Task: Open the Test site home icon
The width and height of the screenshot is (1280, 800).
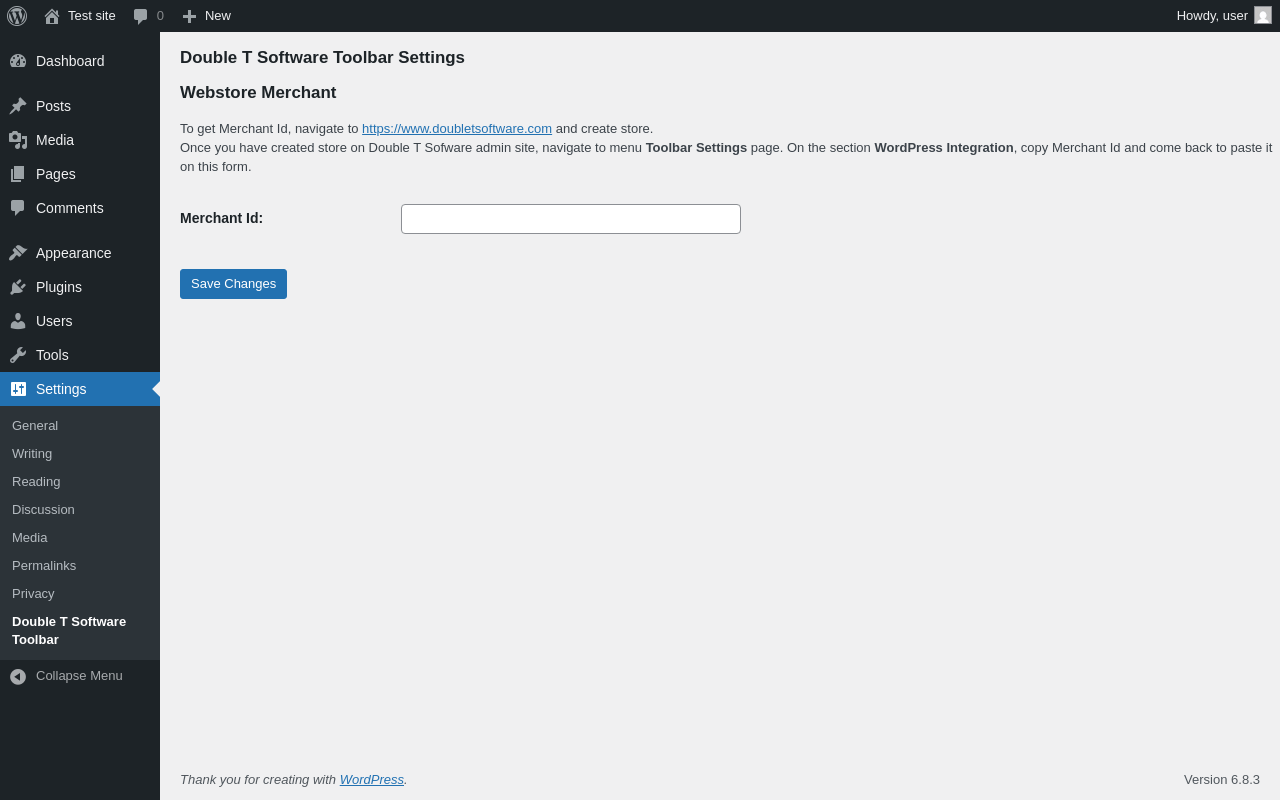Action: point(52,16)
